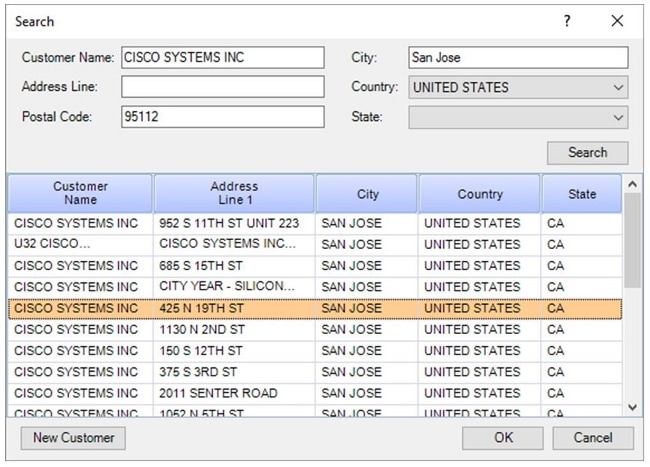Click the City field containing San Jose
The height and width of the screenshot is (467, 650).
518,57
